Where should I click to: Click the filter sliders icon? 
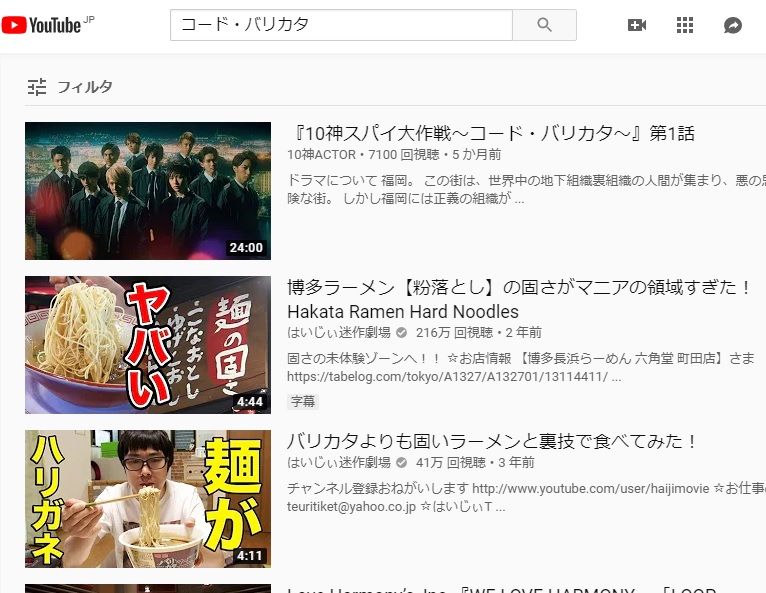coord(37,87)
